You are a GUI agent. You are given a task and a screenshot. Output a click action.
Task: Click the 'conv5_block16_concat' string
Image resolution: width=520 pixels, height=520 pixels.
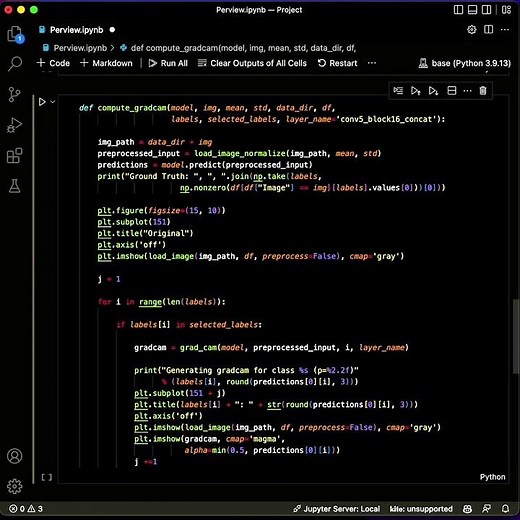pos(386,119)
